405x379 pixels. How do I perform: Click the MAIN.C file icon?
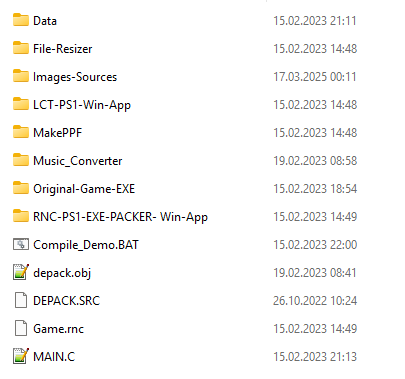(21, 356)
